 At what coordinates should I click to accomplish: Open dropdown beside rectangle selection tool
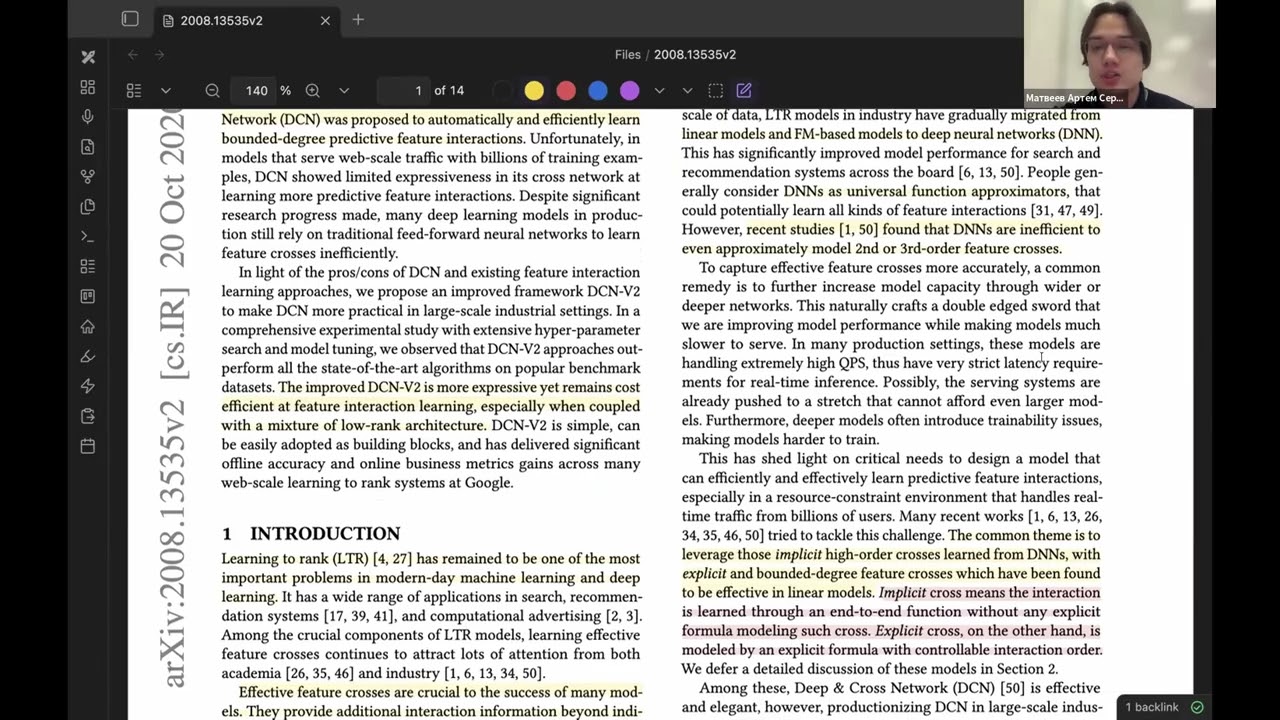click(688, 91)
